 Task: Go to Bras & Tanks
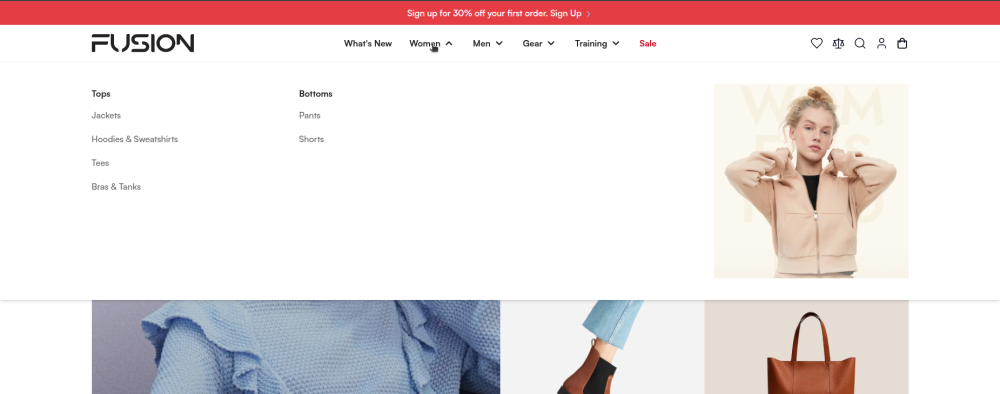pos(116,187)
